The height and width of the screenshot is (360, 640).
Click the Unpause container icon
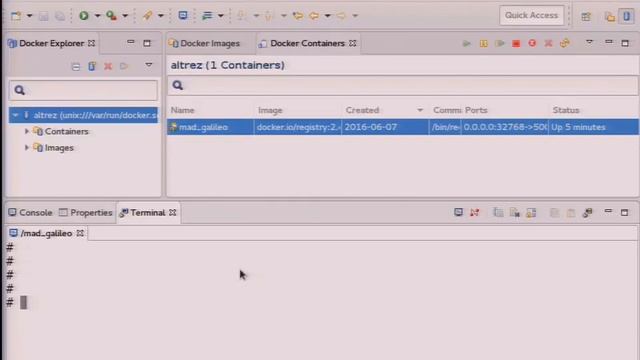[x=500, y=43]
